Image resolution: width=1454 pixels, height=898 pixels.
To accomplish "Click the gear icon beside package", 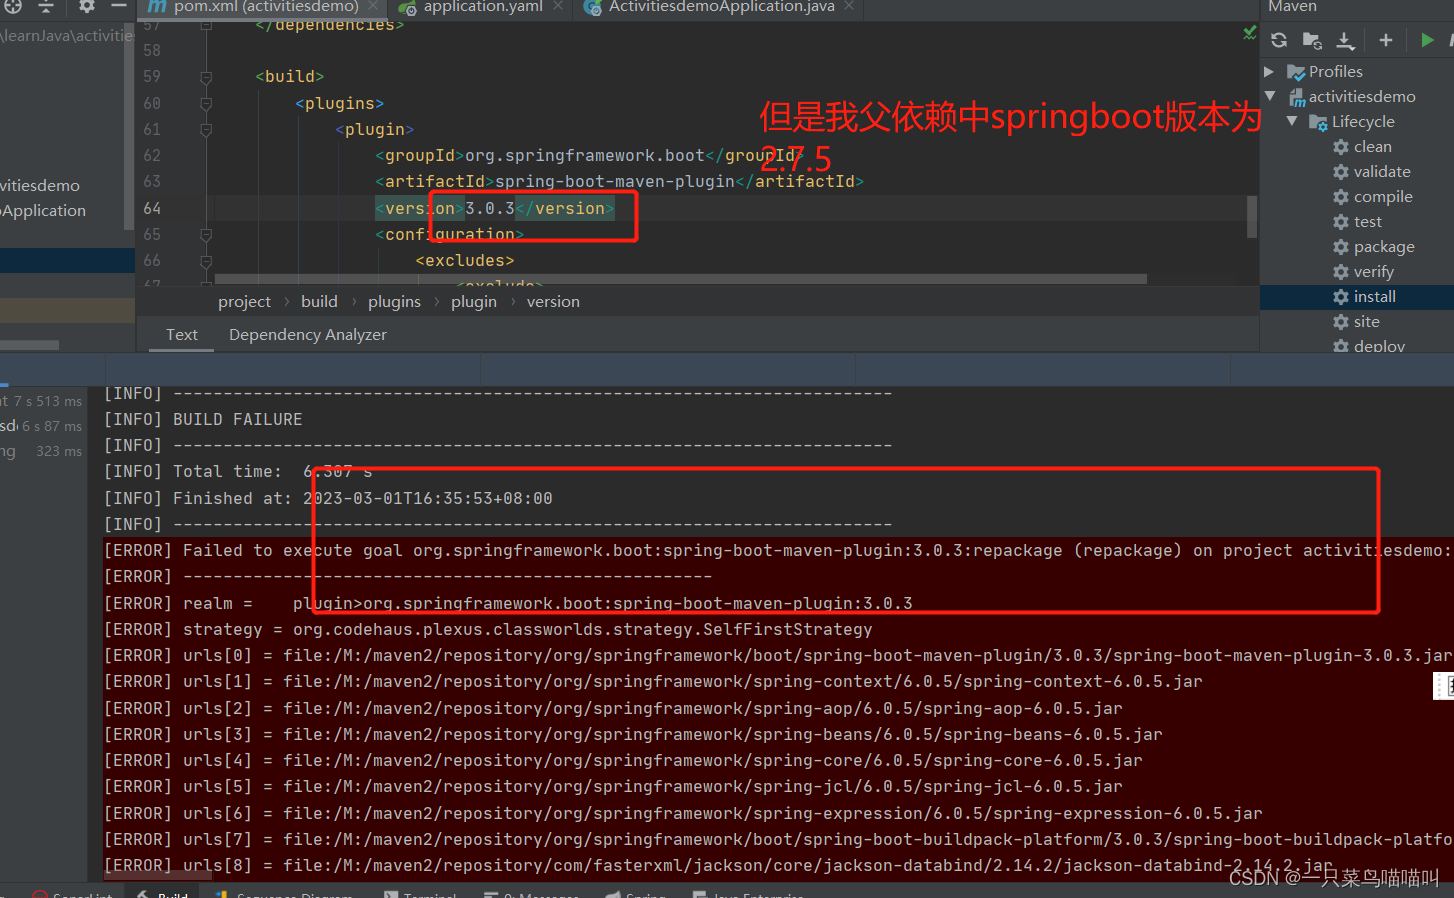I will pos(1341,247).
